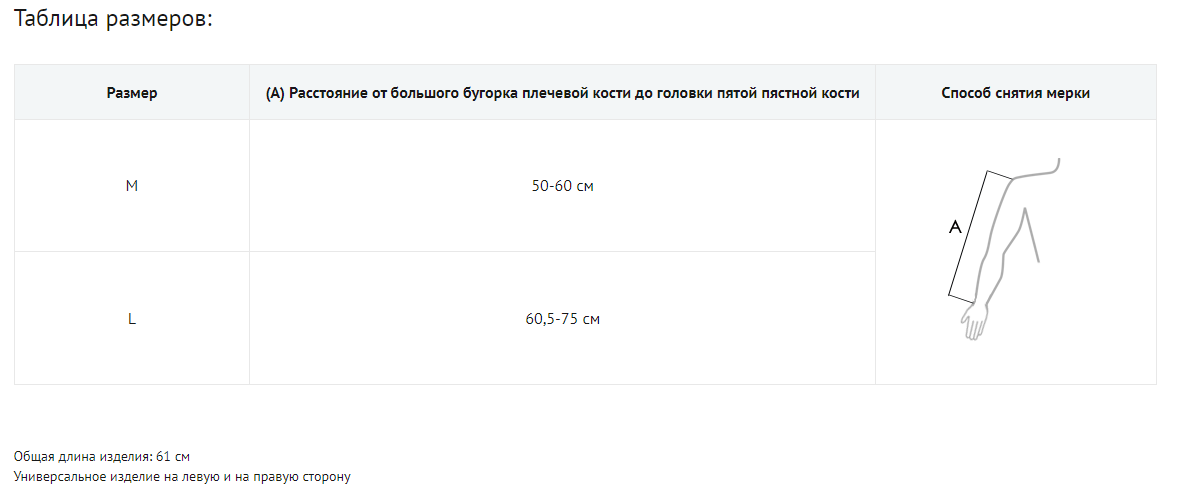This screenshot has width=1202, height=492.
Task: Click the "Таблица размеров:" heading
Action: [113, 21]
